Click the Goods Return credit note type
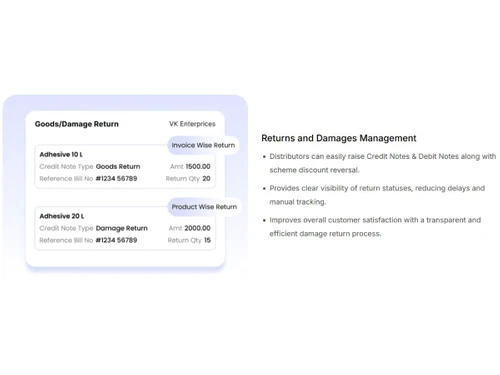 click(118, 166)
